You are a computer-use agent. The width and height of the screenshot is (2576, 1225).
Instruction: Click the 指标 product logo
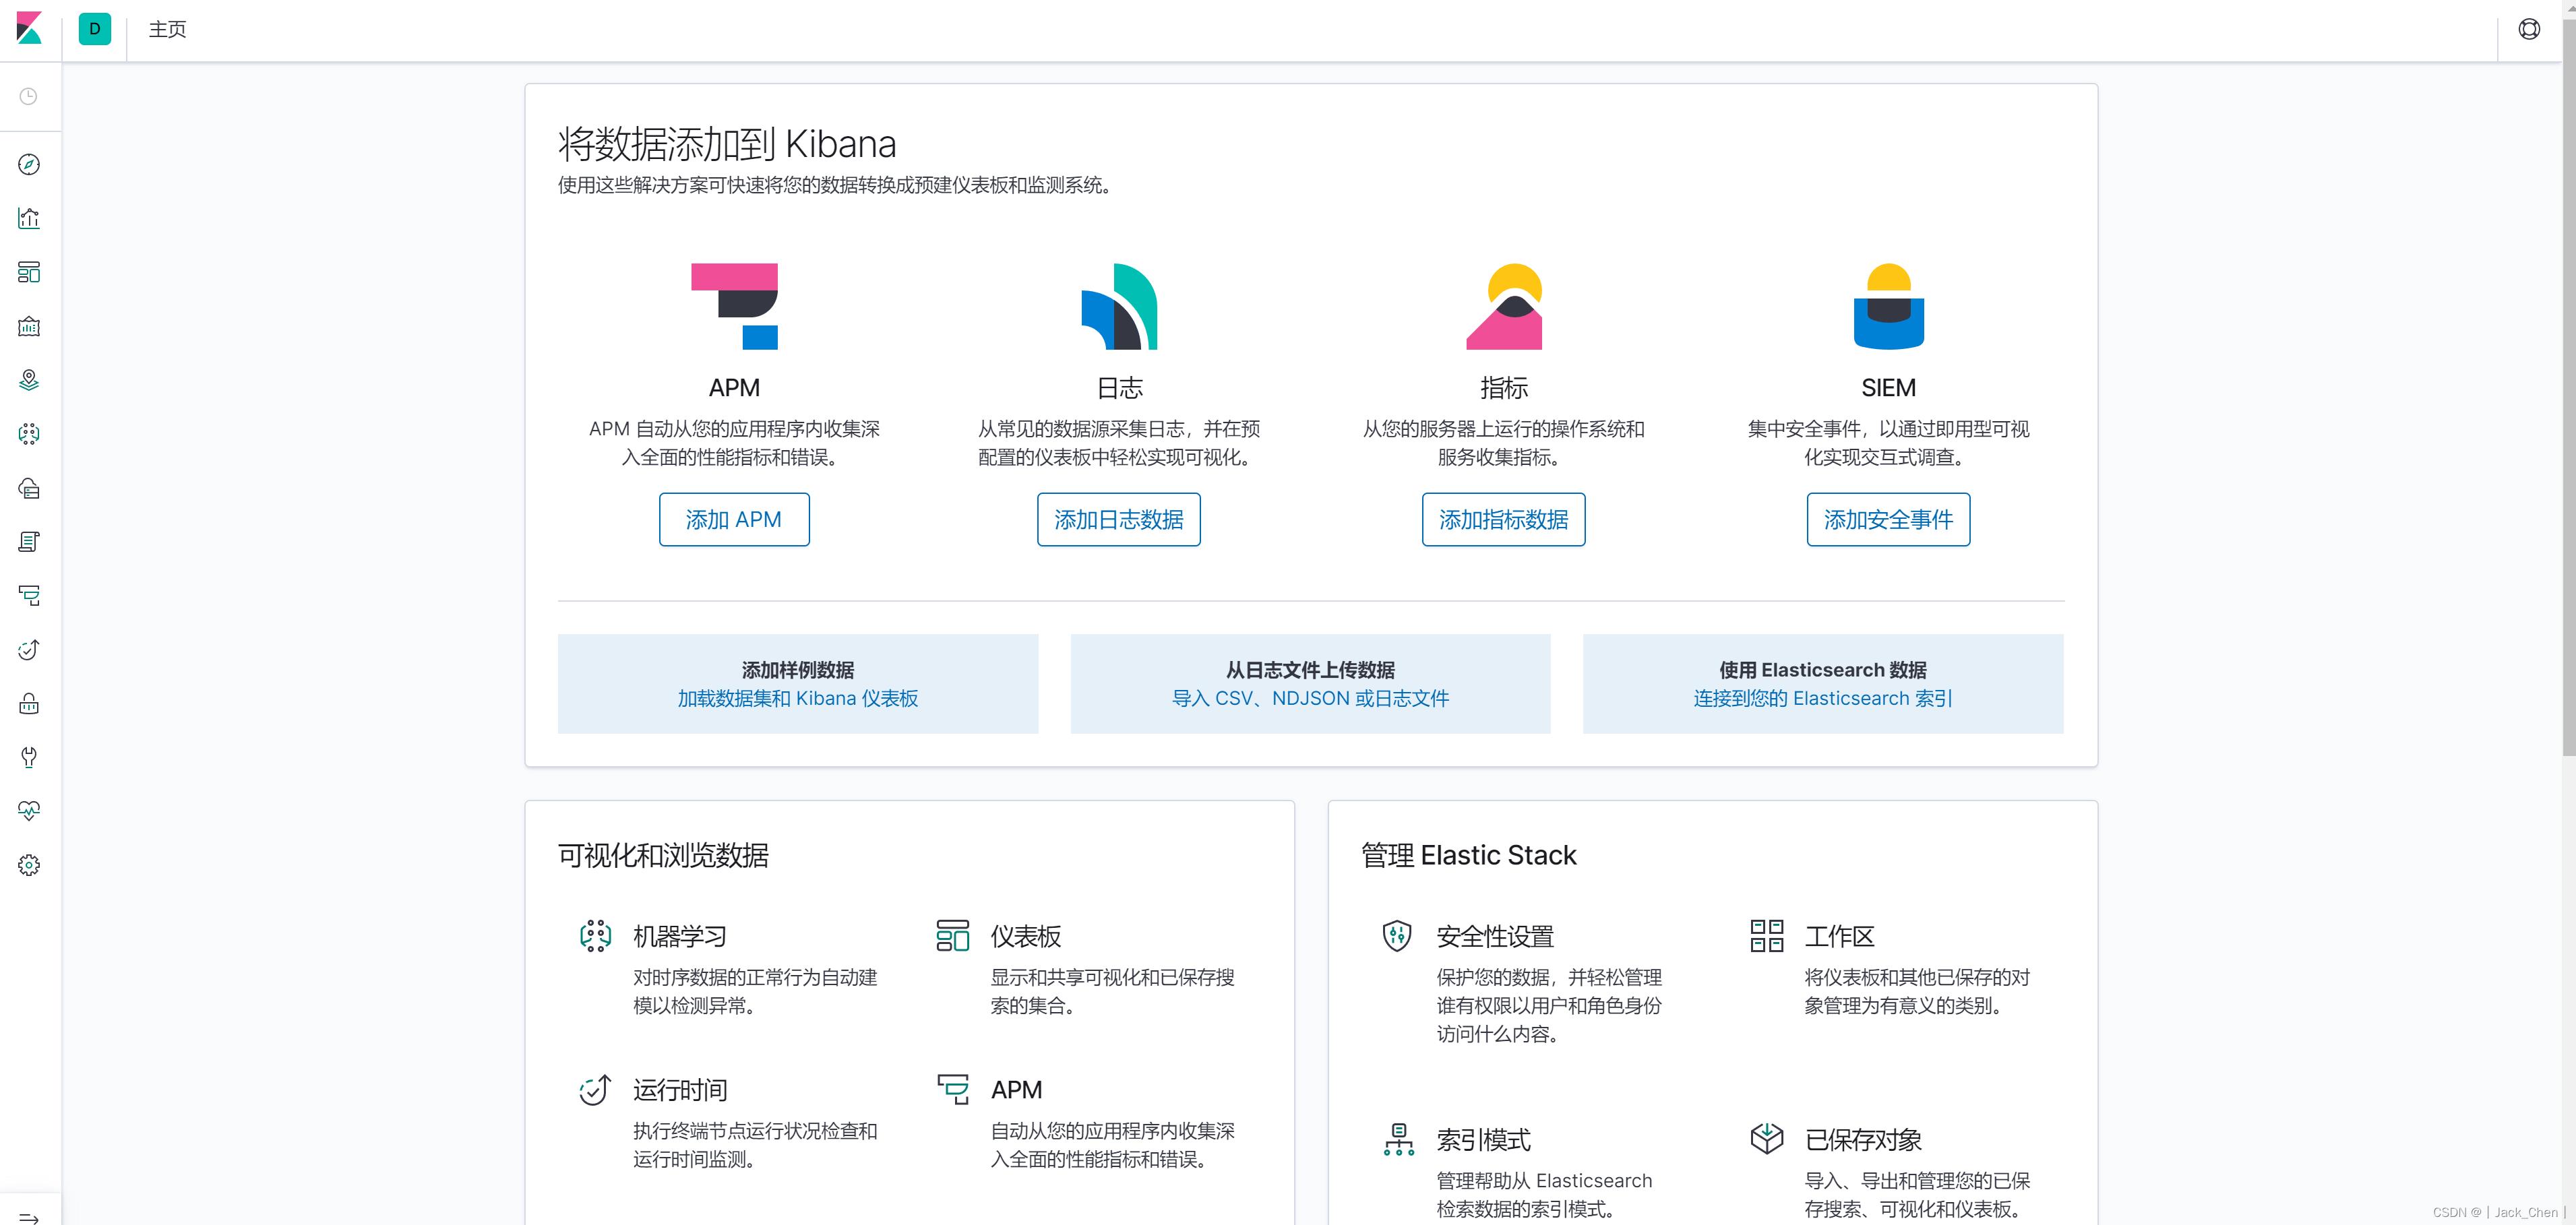tap(1504, 306)
